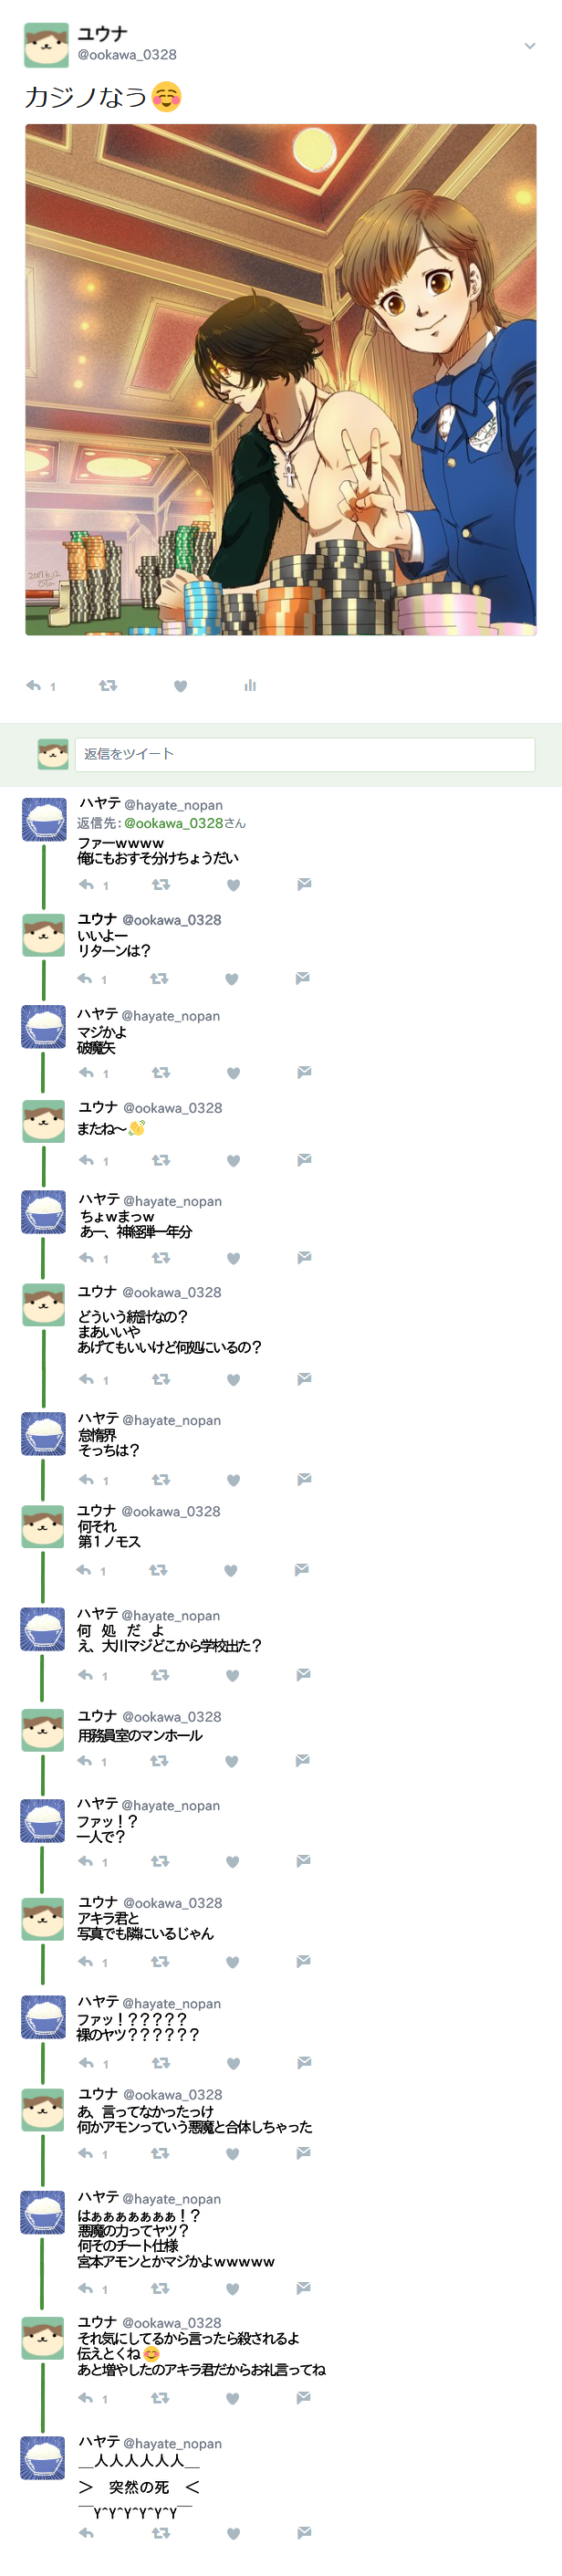Screen dimensions: 562x2576
Task: Like the ファーwwww reply with its heart
Action: click(x=233, y=885)
